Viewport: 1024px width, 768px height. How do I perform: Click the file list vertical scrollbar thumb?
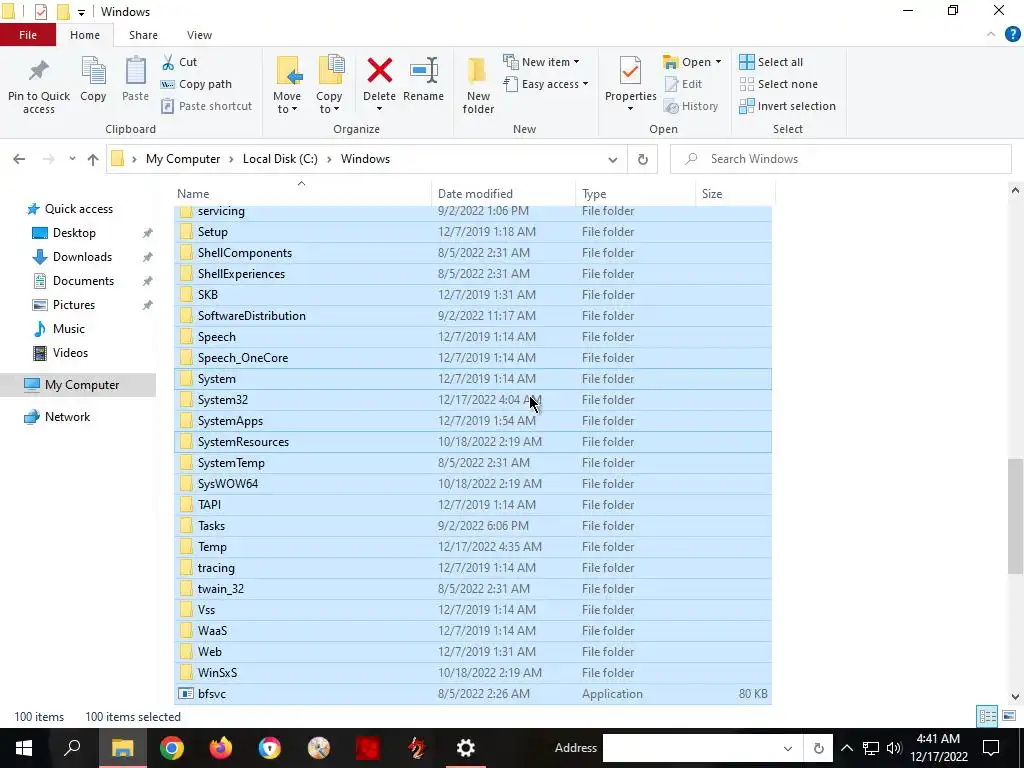1015,516
